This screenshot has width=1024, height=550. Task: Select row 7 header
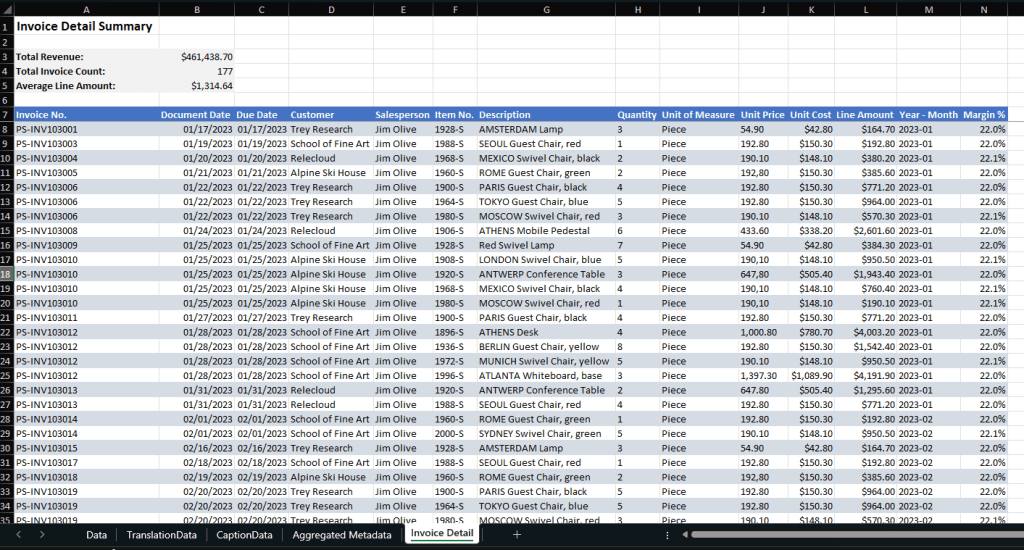tap(6, 115)
